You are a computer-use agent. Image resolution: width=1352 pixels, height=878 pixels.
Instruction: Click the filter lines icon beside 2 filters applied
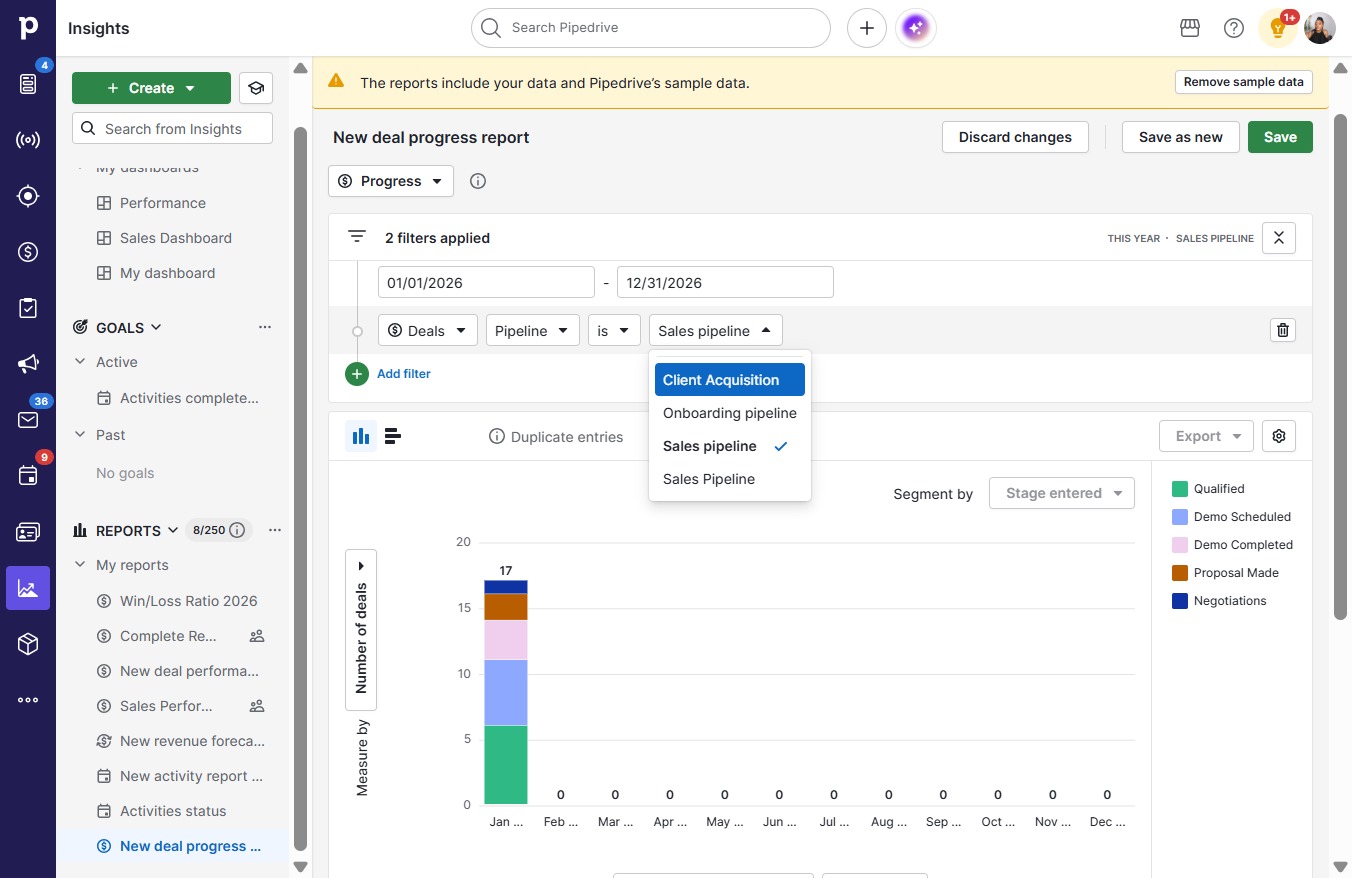357,237
